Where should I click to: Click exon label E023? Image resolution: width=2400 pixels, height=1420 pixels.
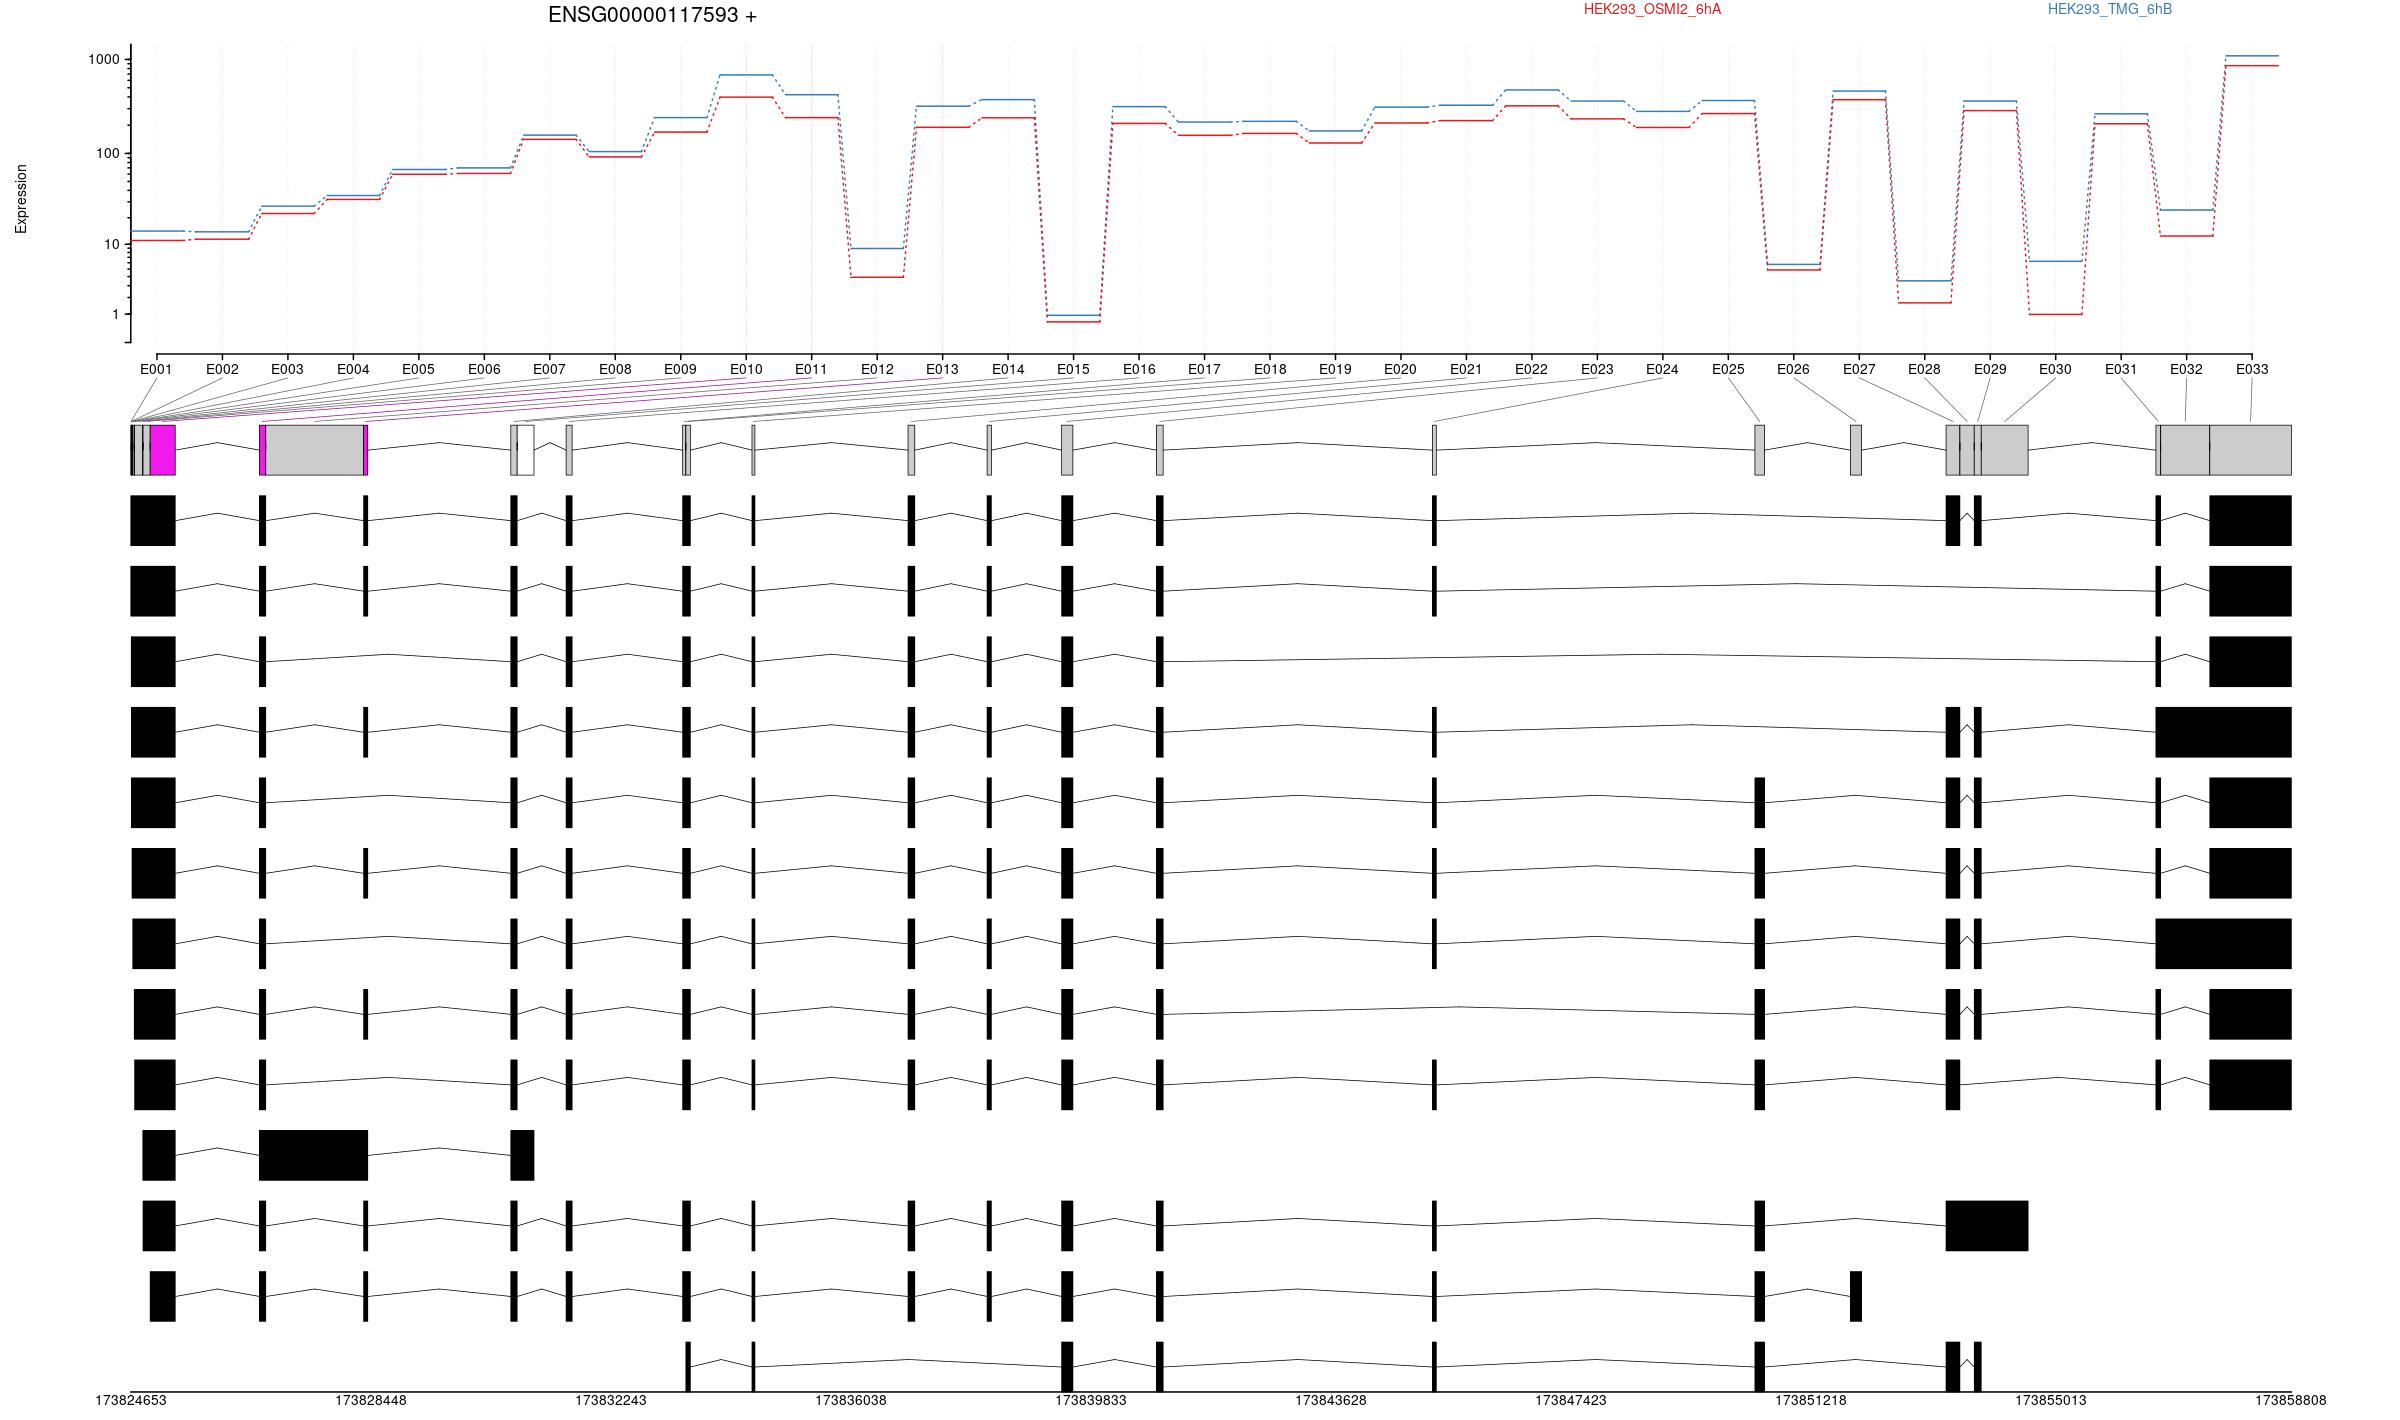pyautogui.click(x=1597, y=369)
